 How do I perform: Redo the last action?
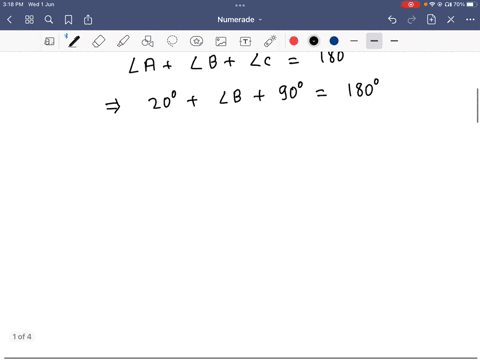pyautogui.click(x=412, y=20)
